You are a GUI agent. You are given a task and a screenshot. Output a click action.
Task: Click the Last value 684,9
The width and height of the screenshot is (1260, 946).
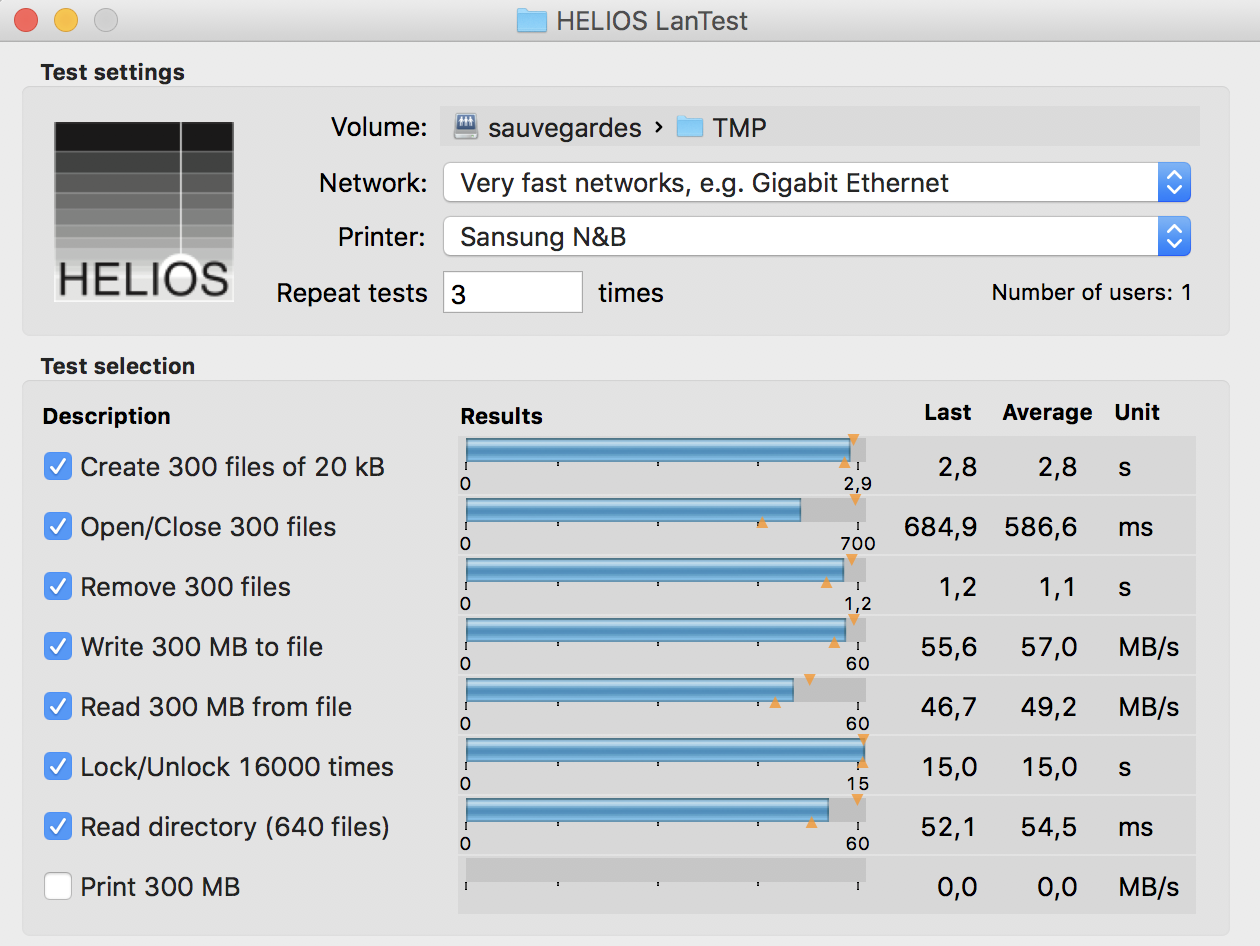click(940, 527)
